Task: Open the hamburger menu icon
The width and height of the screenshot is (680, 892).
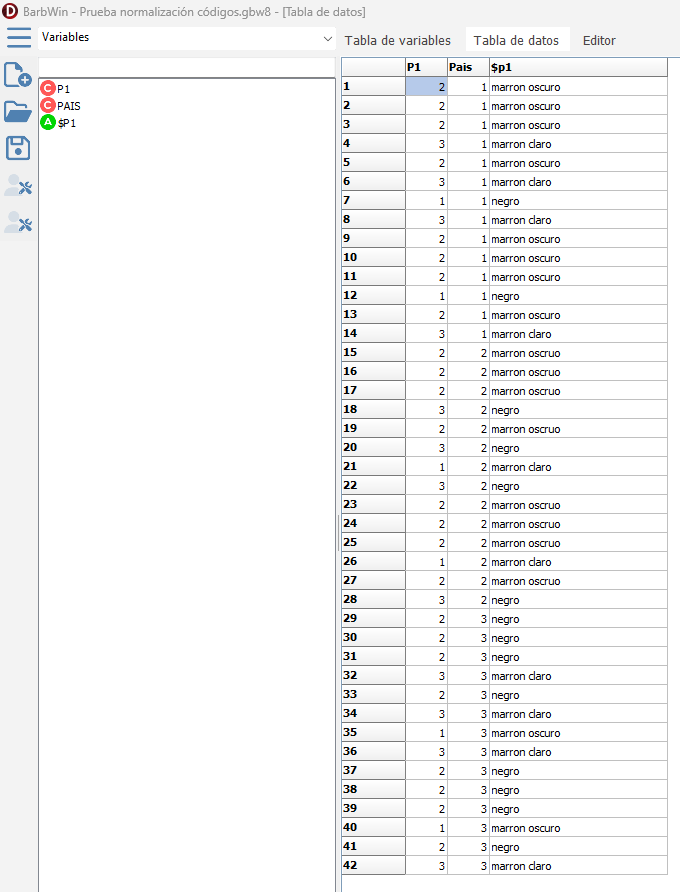Action: click(19, 38)
